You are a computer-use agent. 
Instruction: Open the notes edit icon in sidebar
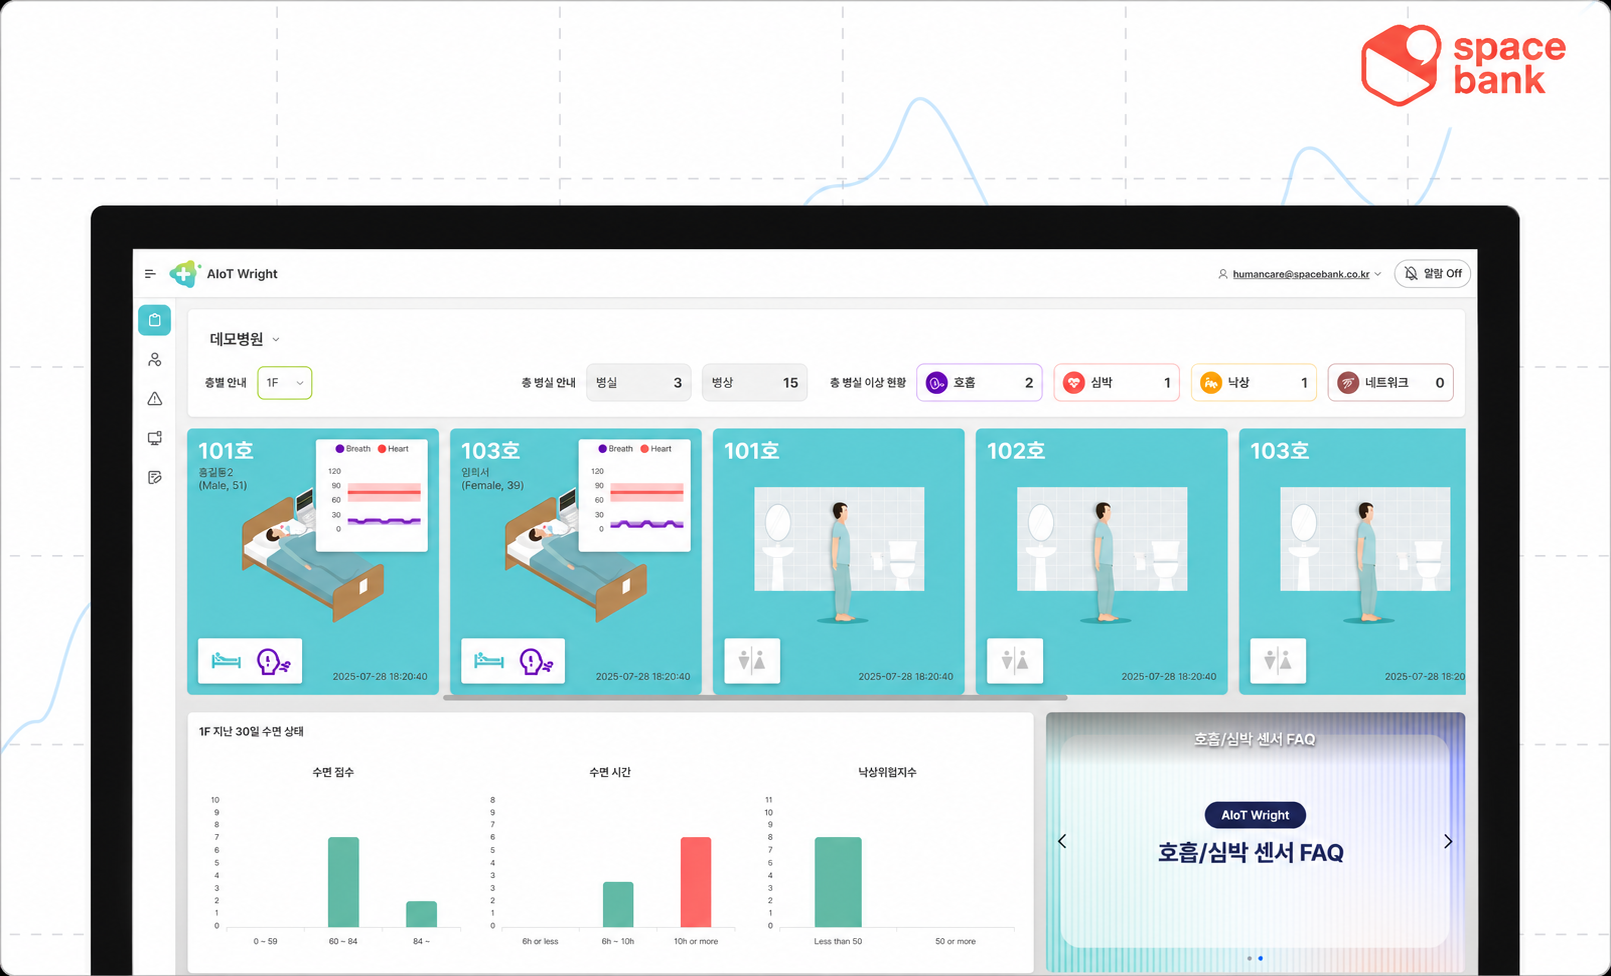tap(154, 478)
